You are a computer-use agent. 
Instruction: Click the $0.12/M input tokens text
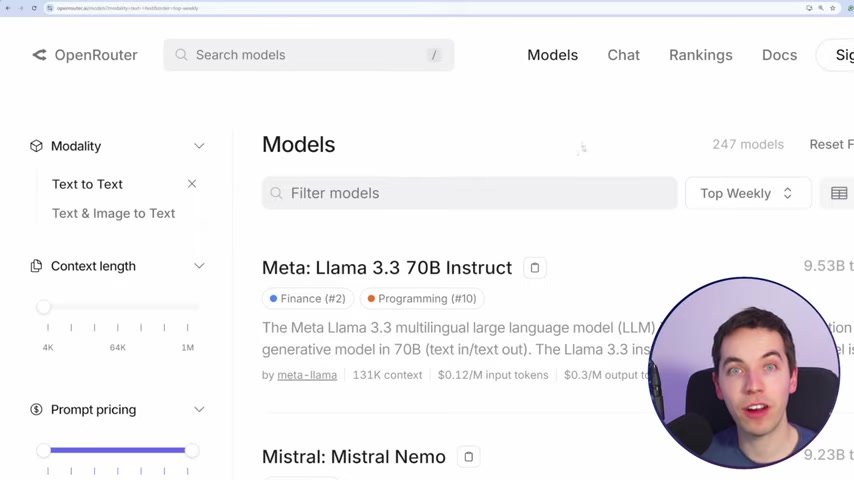click(493, 375)
